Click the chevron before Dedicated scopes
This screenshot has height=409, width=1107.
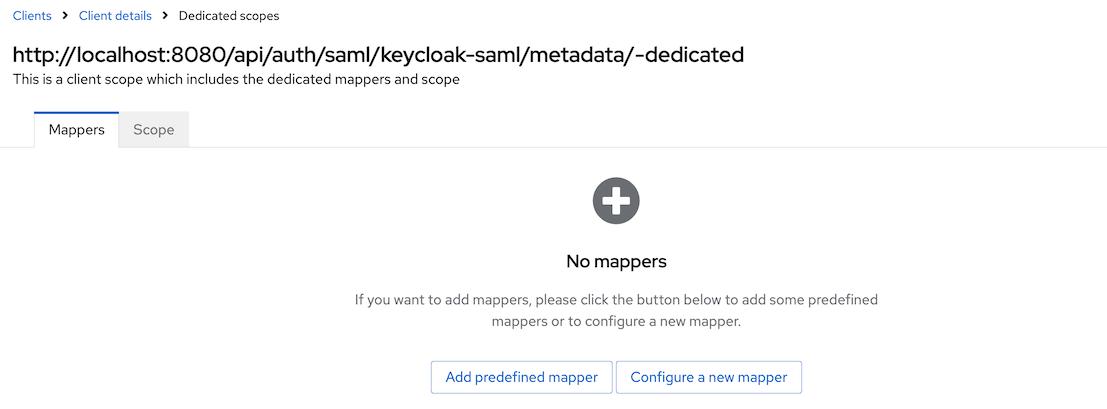[x=165, y=16]
